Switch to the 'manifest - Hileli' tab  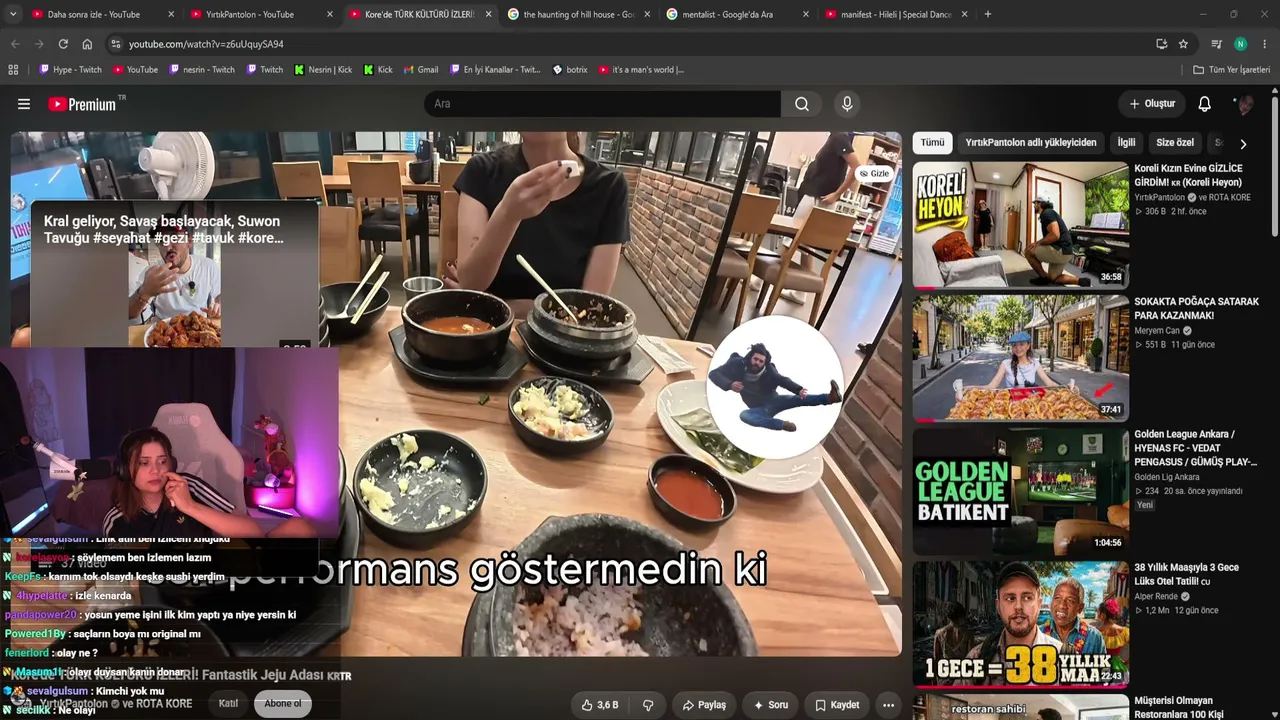895,14
